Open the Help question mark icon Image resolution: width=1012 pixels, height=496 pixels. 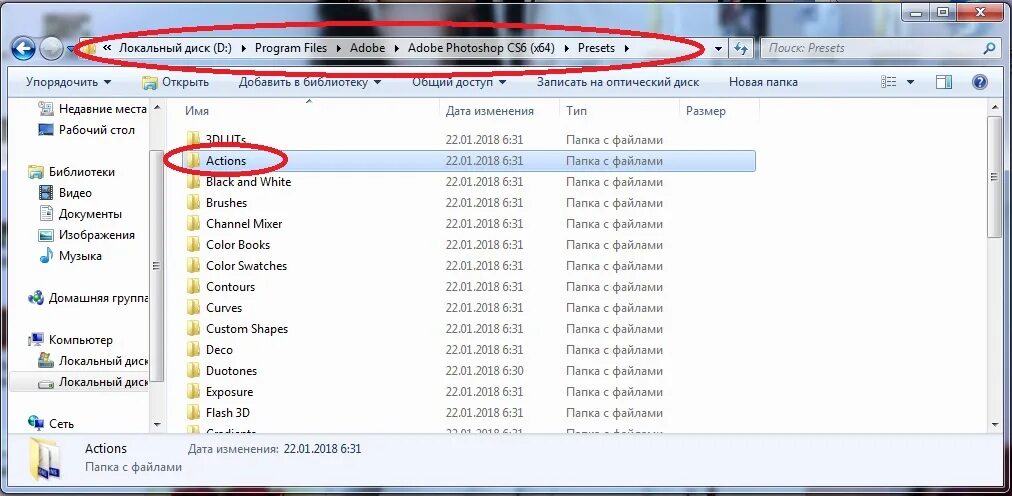pyautogui.click(x=979, y=82)
